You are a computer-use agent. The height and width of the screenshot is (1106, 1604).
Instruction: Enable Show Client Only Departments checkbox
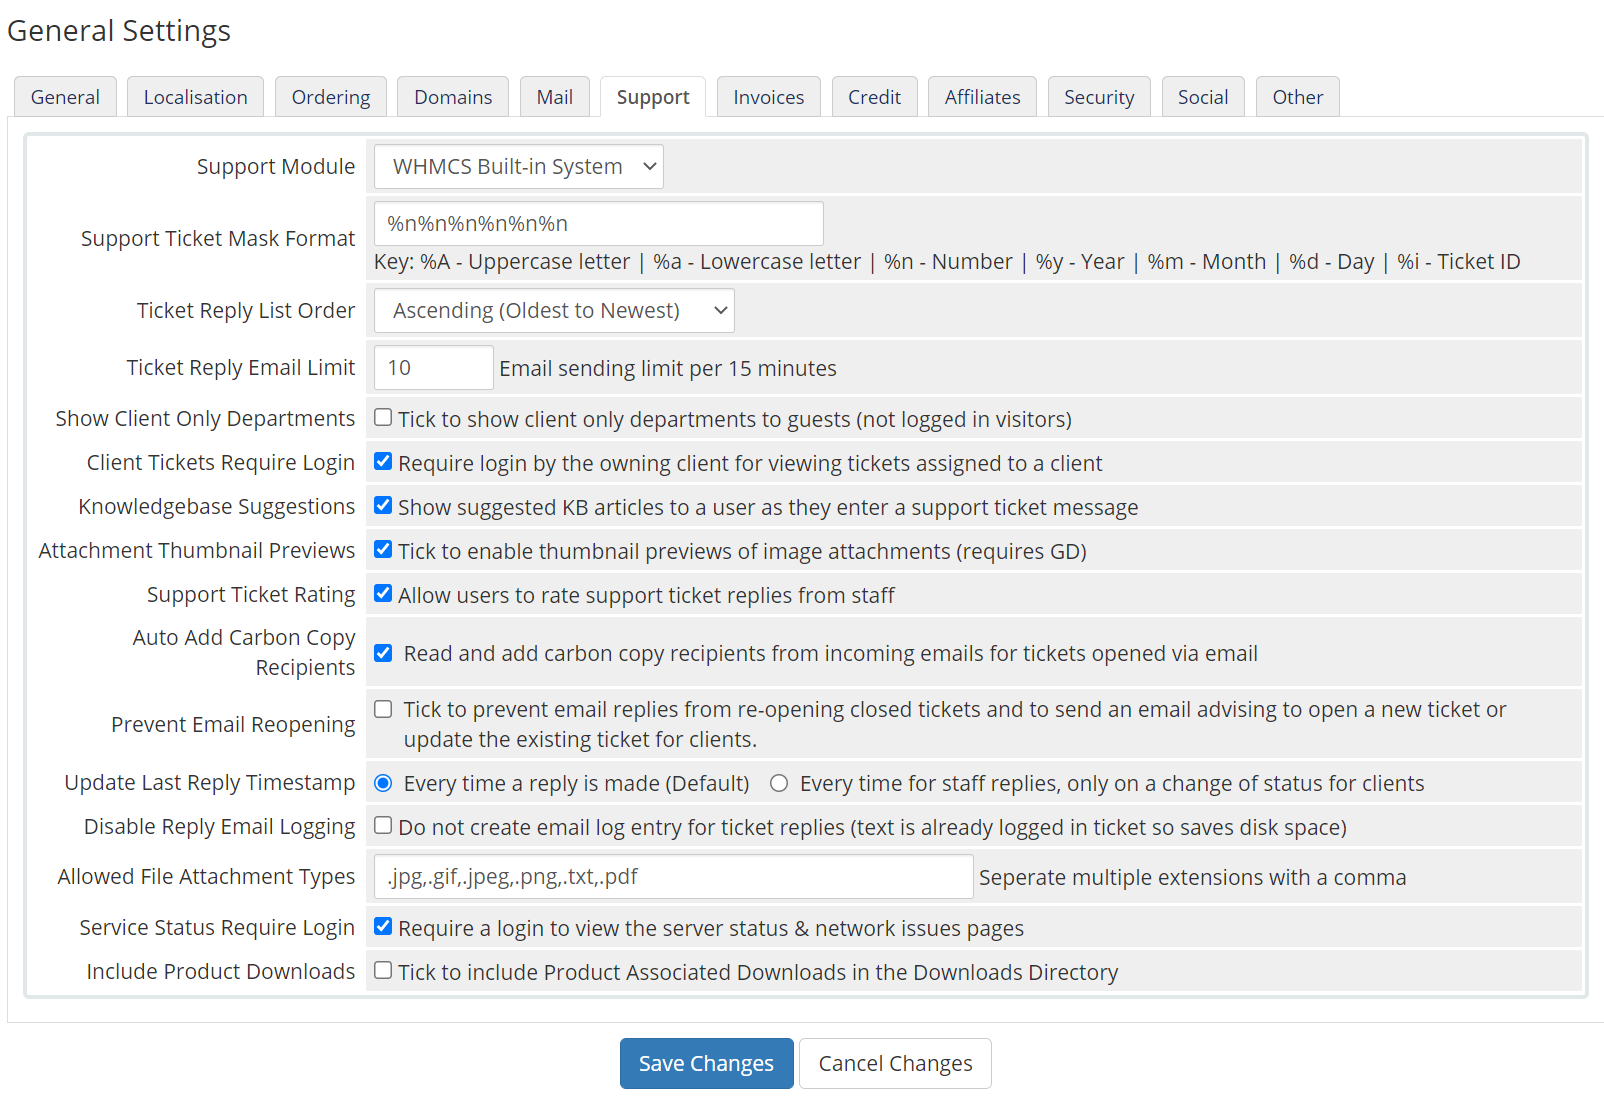383,418
